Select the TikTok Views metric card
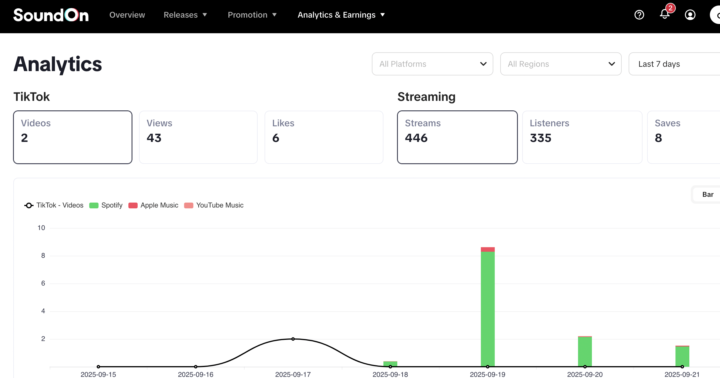Image resolution: width=720 pixels, height=378 pixels. pyautogui.click(x=198, y=137)
